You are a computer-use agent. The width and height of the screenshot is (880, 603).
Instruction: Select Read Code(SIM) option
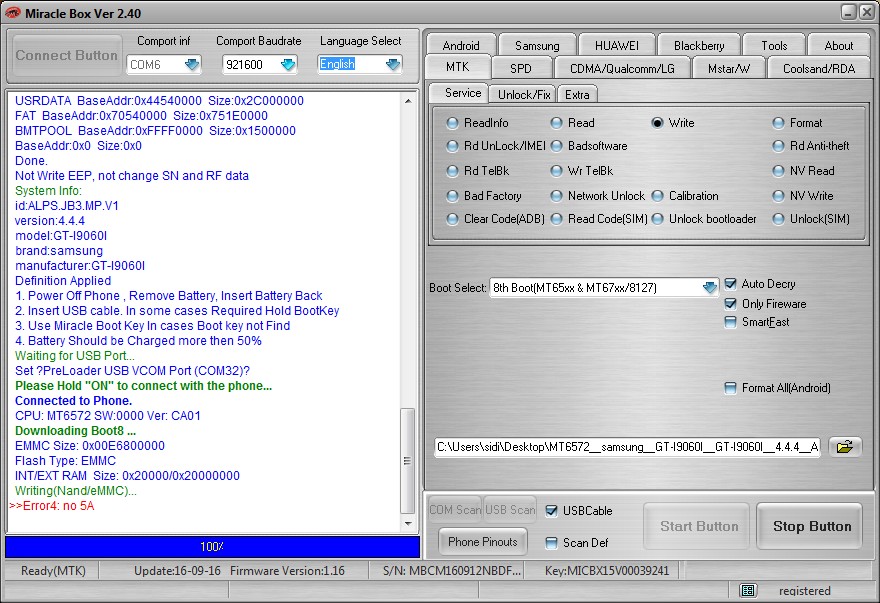click(556, 219)
